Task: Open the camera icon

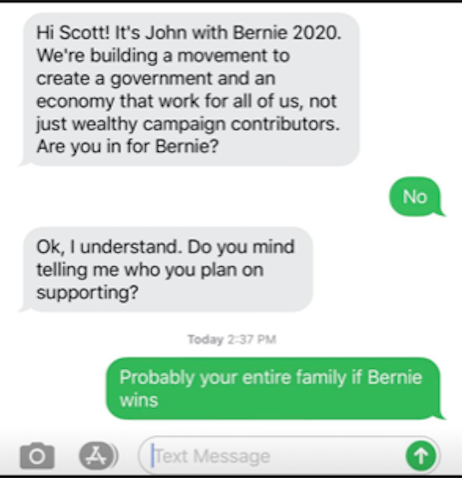Action: 37,456
